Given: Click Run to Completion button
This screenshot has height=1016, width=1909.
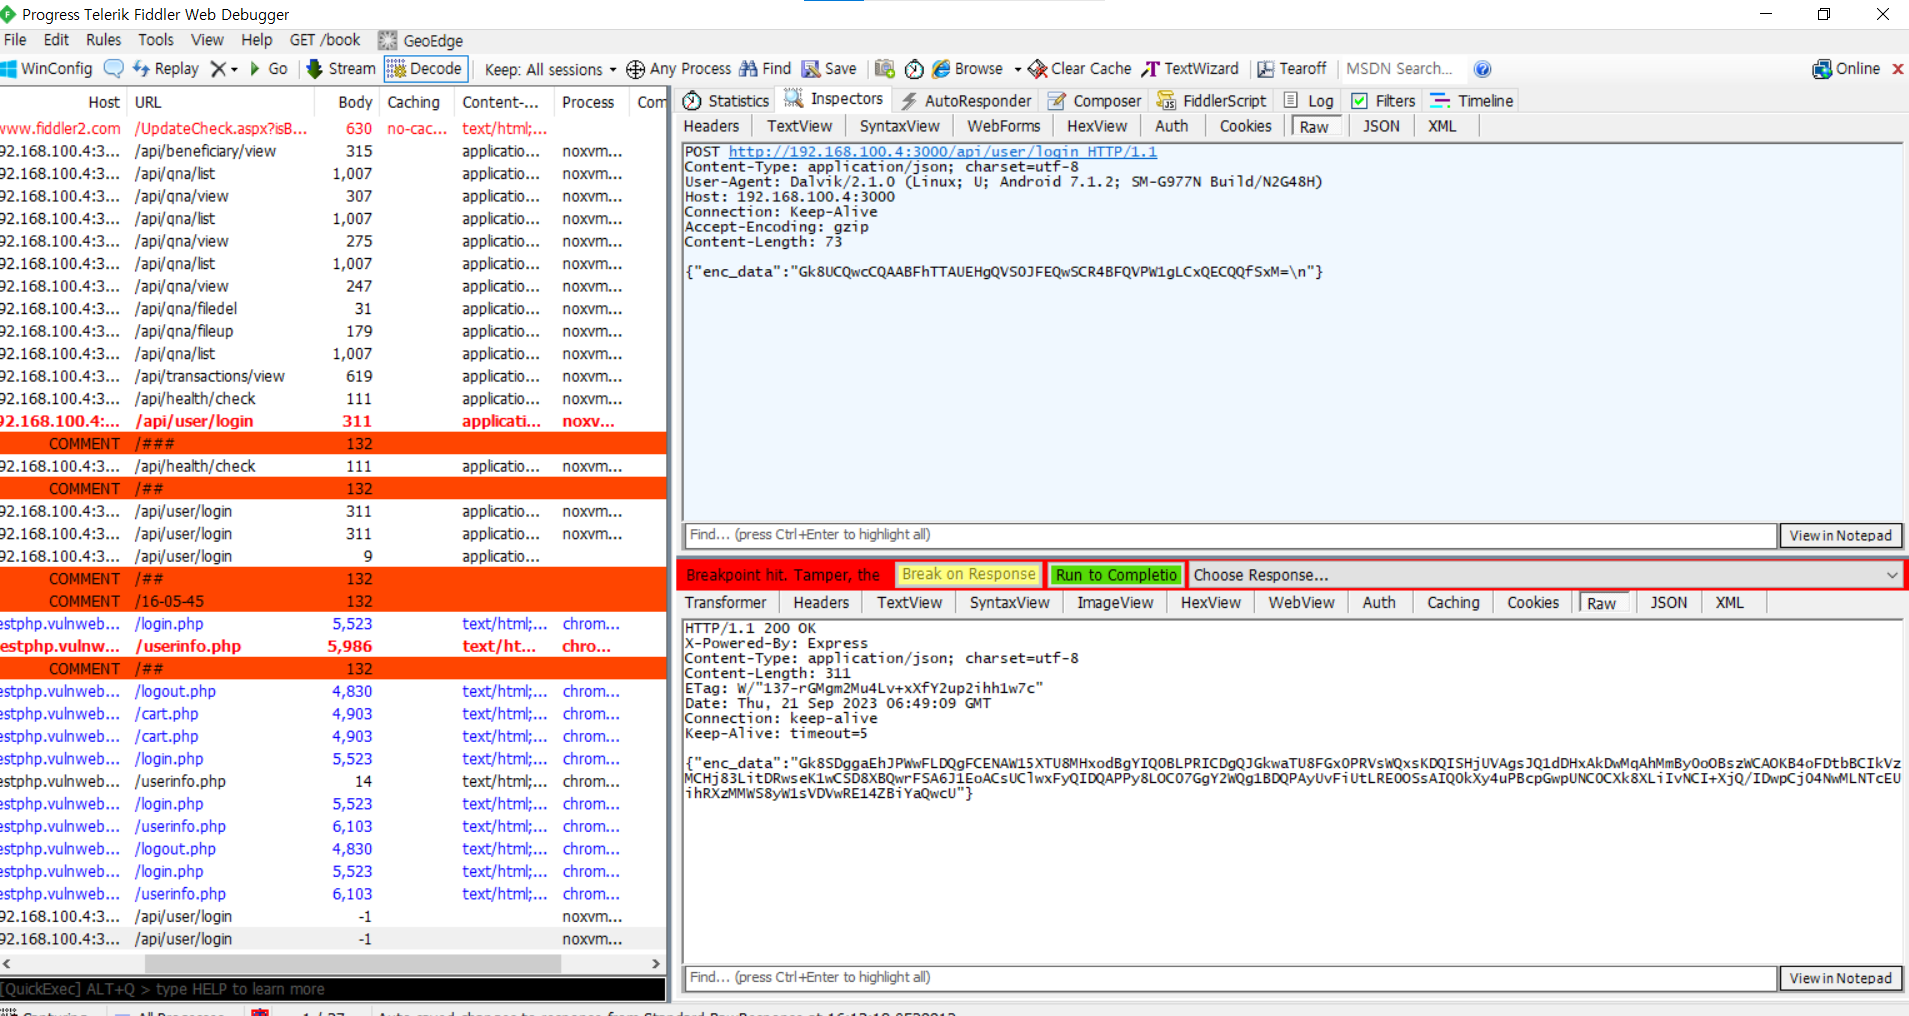Looking at the screenshot, I should [1116, 575].
